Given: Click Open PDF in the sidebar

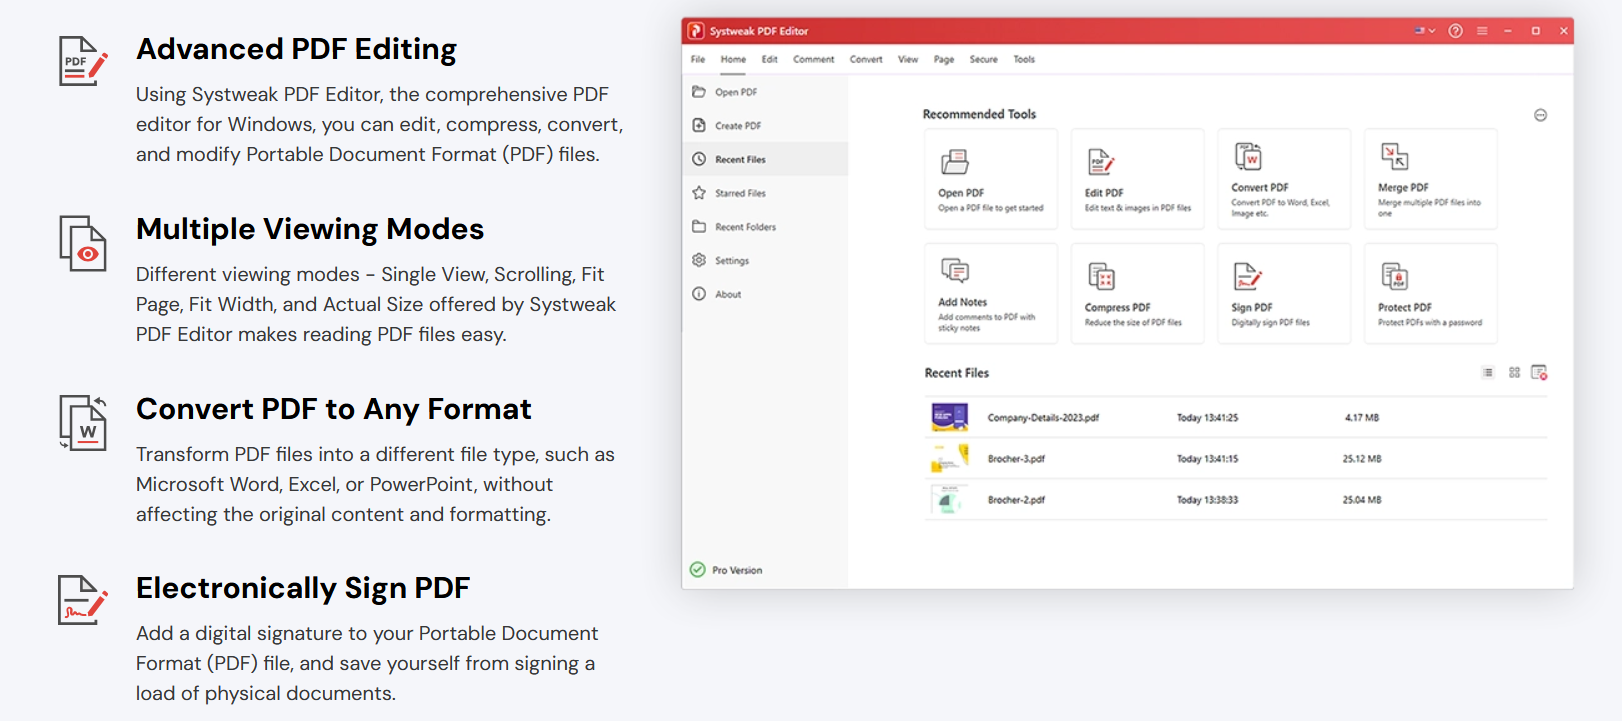Looking at the screenshot, I should pos(765,92).
